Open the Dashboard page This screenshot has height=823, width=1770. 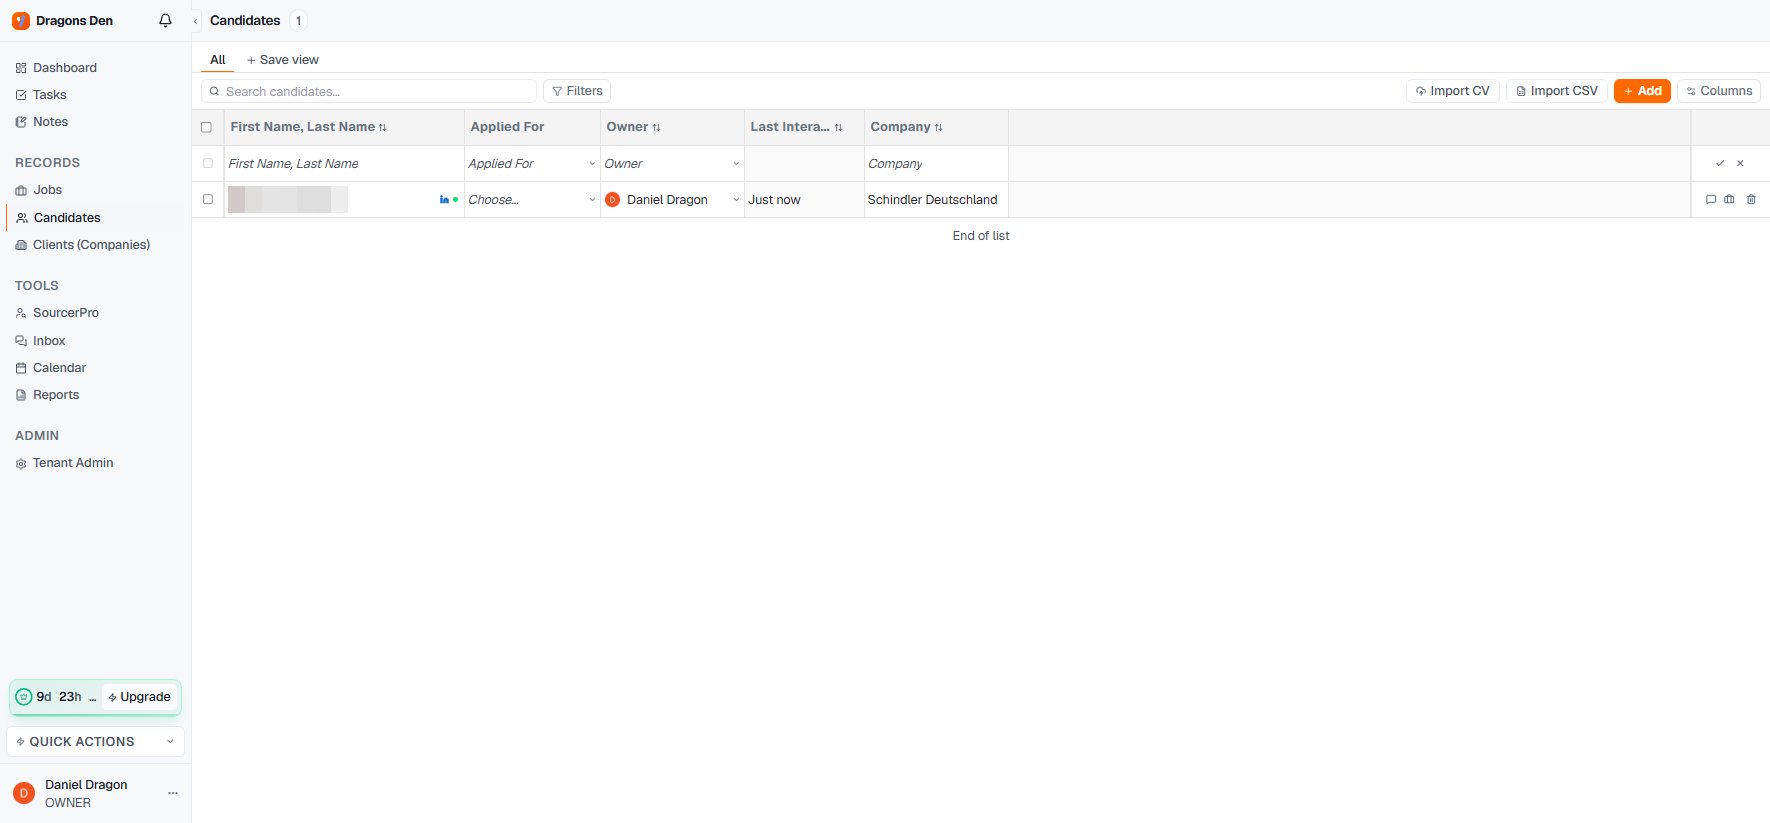point(65,68)
